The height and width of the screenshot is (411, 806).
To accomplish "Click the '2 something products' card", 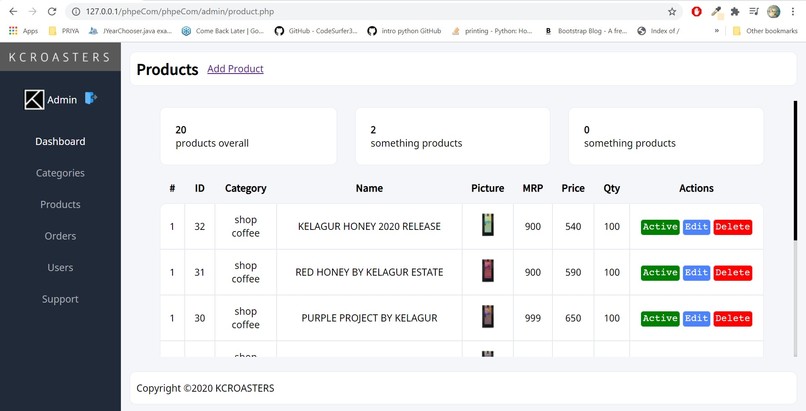I will pyautogui.click(x=452, y=136).
